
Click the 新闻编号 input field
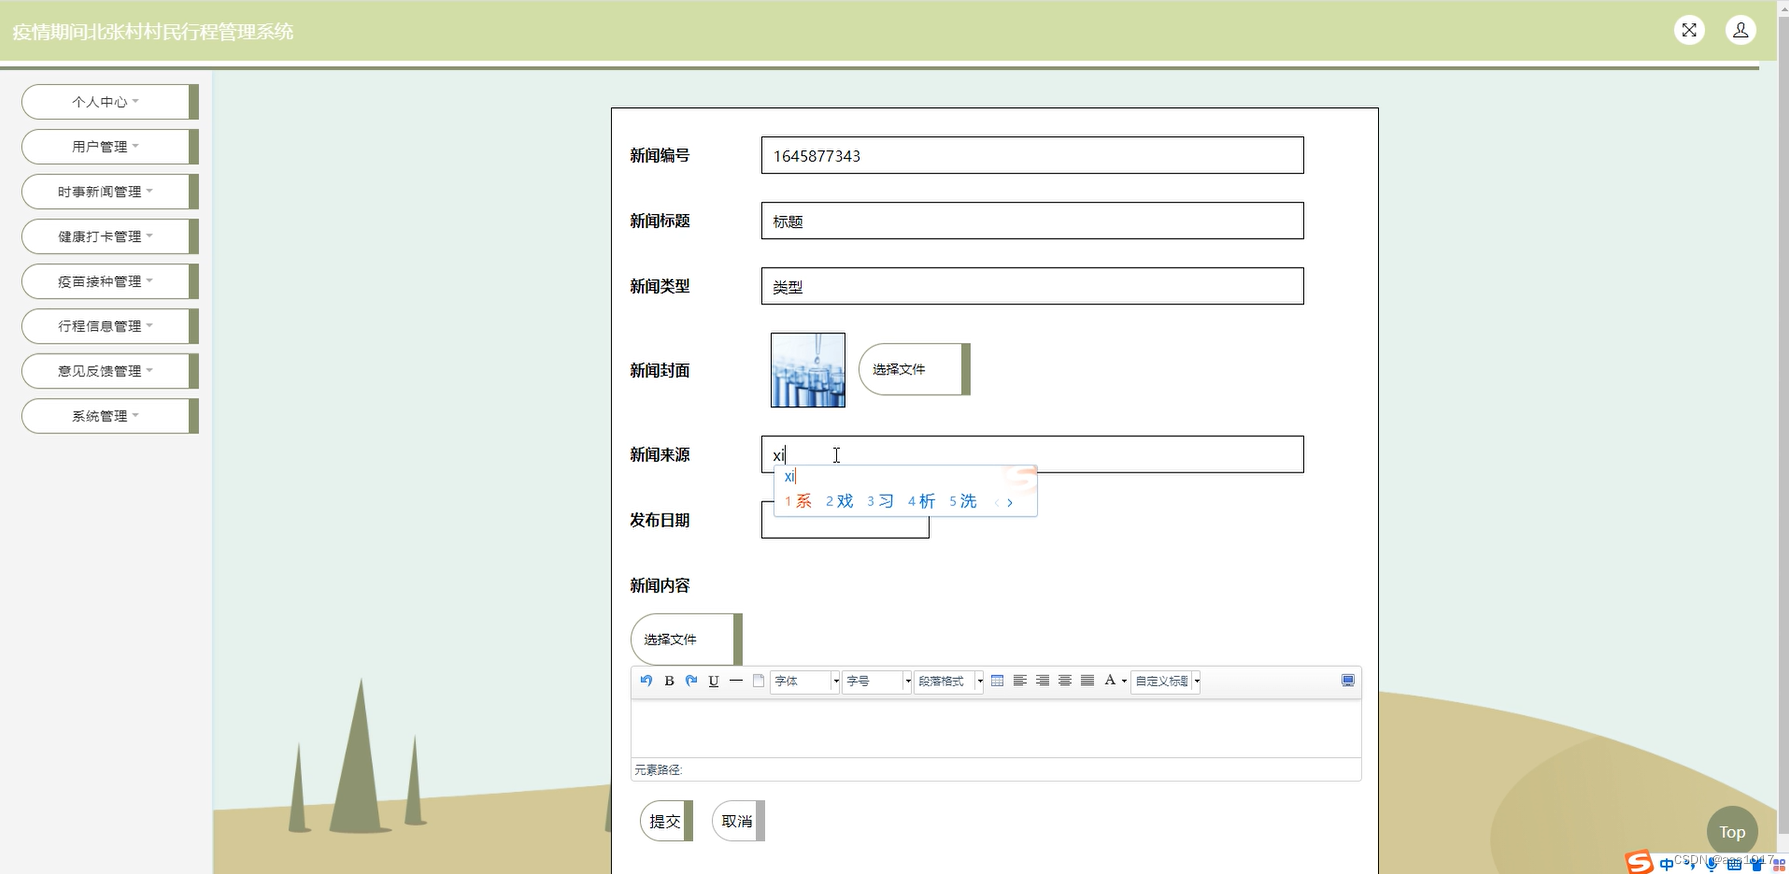tap(1032, 155)
